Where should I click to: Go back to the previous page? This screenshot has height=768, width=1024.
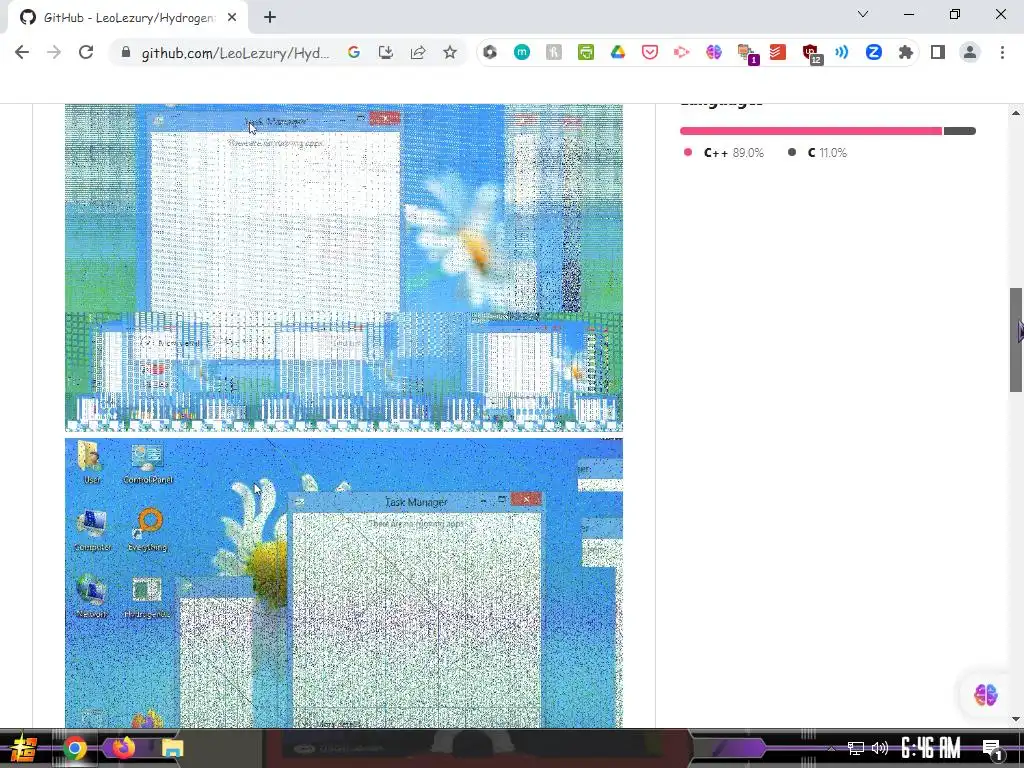pyautogui.click(x=22, y=52)
